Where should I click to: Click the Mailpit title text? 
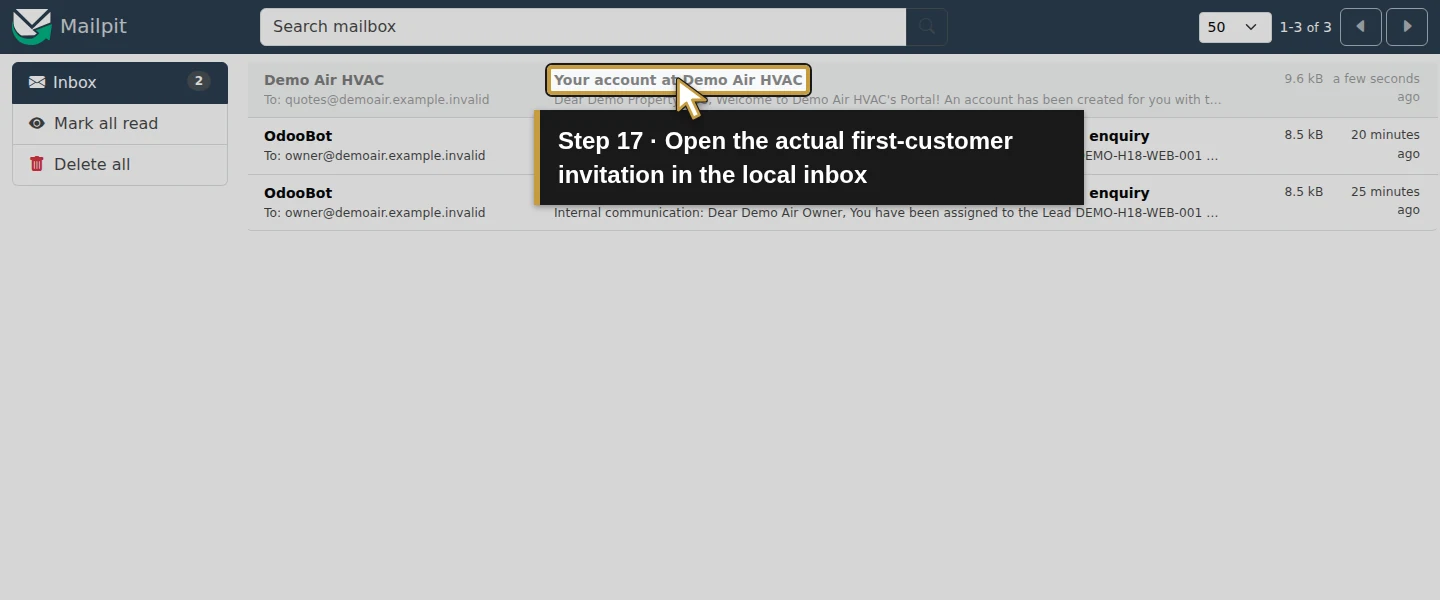pyautogui.click(x=93, y=26)
